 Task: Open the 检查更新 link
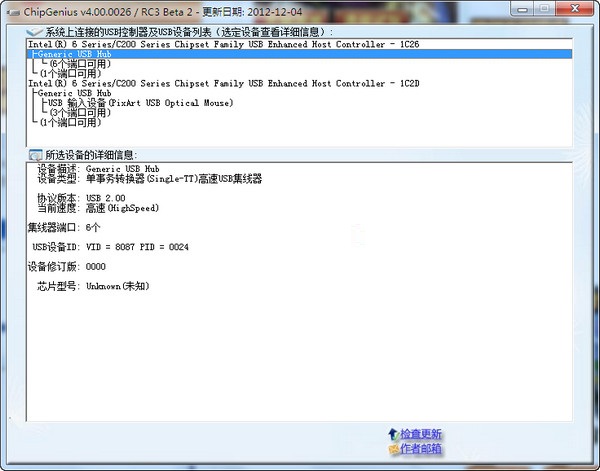click(421, 434)
